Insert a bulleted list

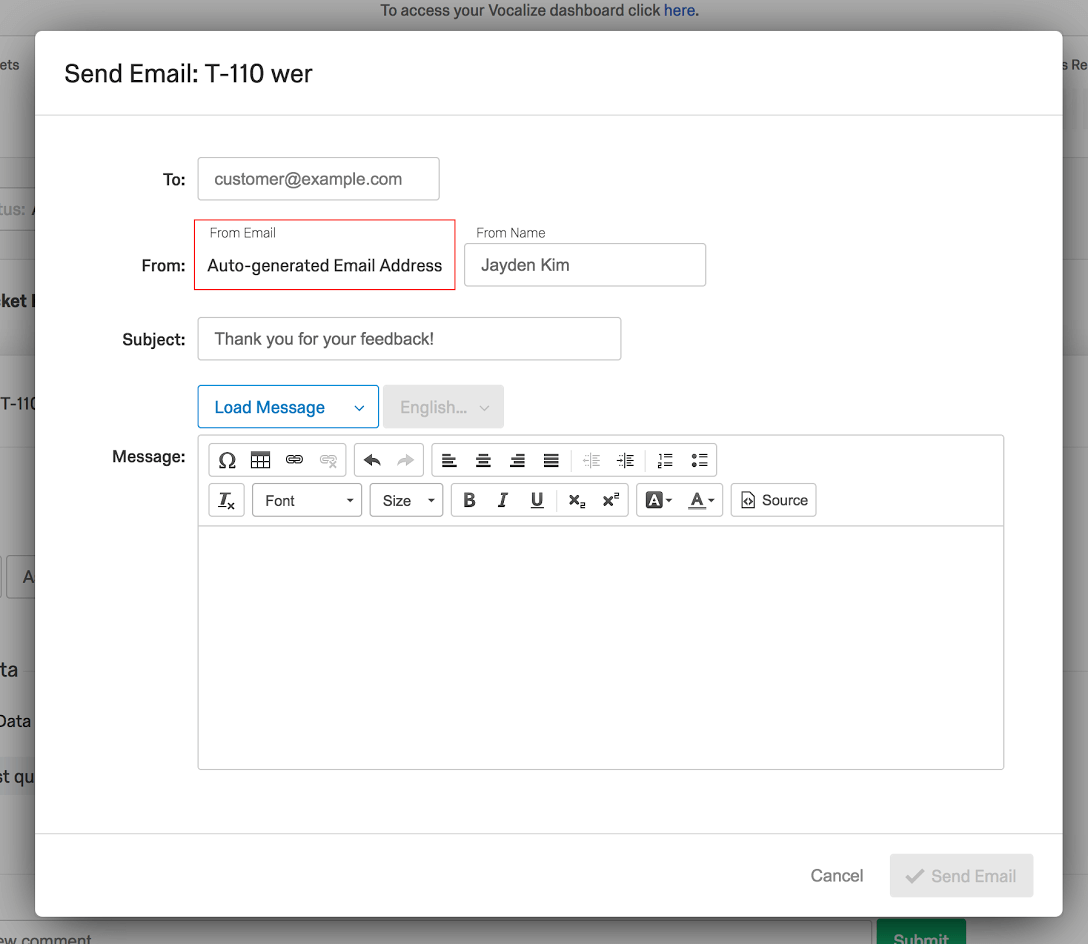click(699, 460)
